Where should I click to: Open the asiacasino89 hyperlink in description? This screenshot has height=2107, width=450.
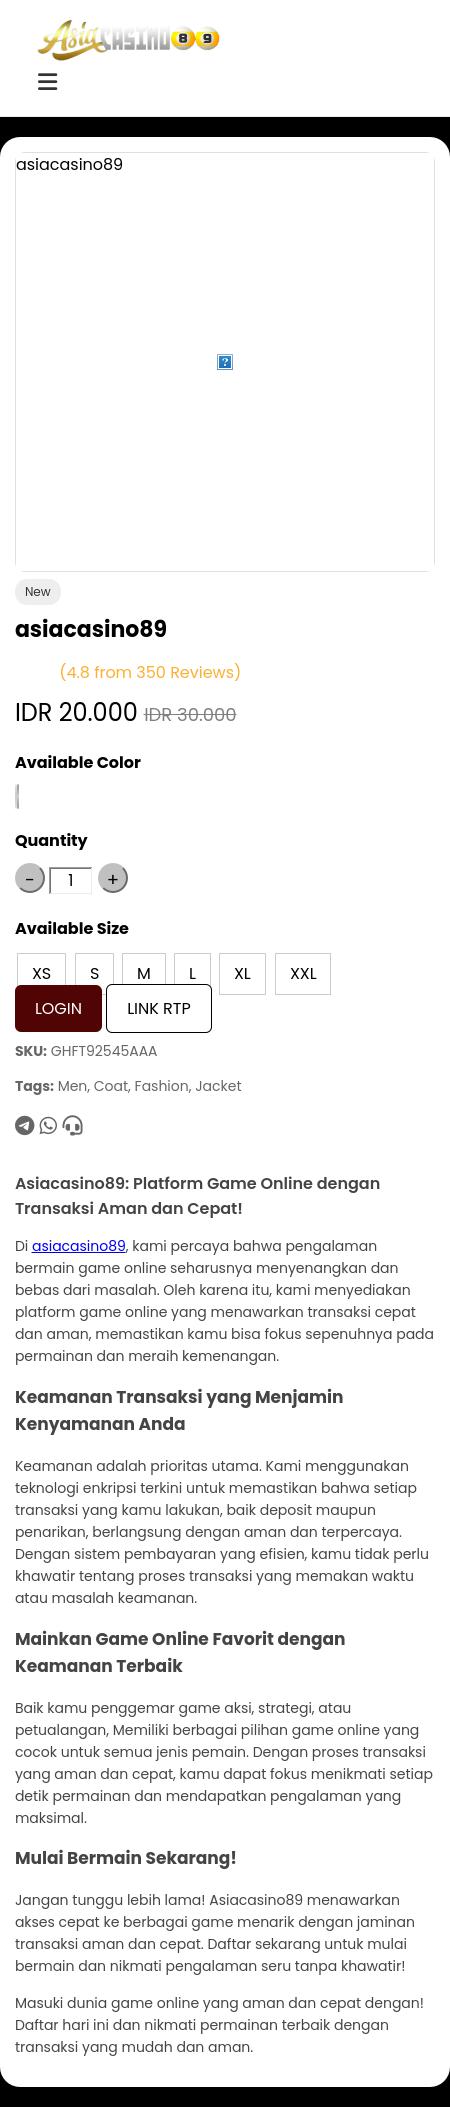click(79, 1246)
